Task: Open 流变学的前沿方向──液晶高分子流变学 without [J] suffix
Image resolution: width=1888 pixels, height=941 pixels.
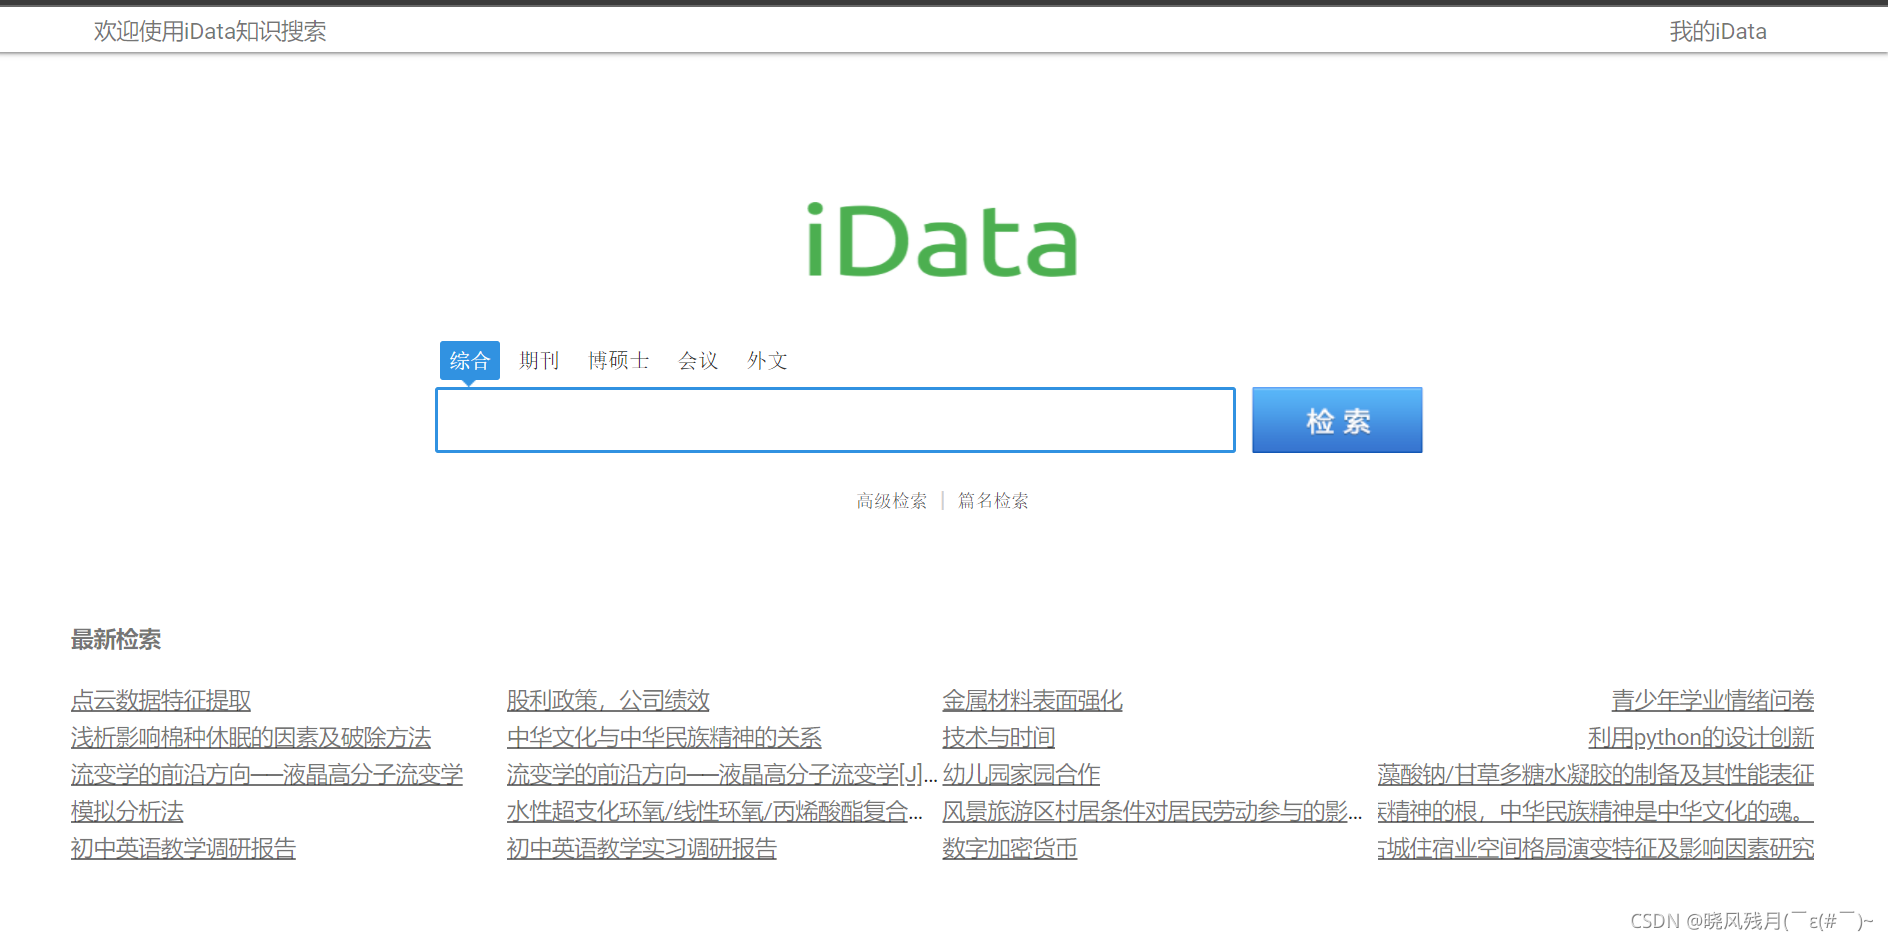Action: coord(267,774)
